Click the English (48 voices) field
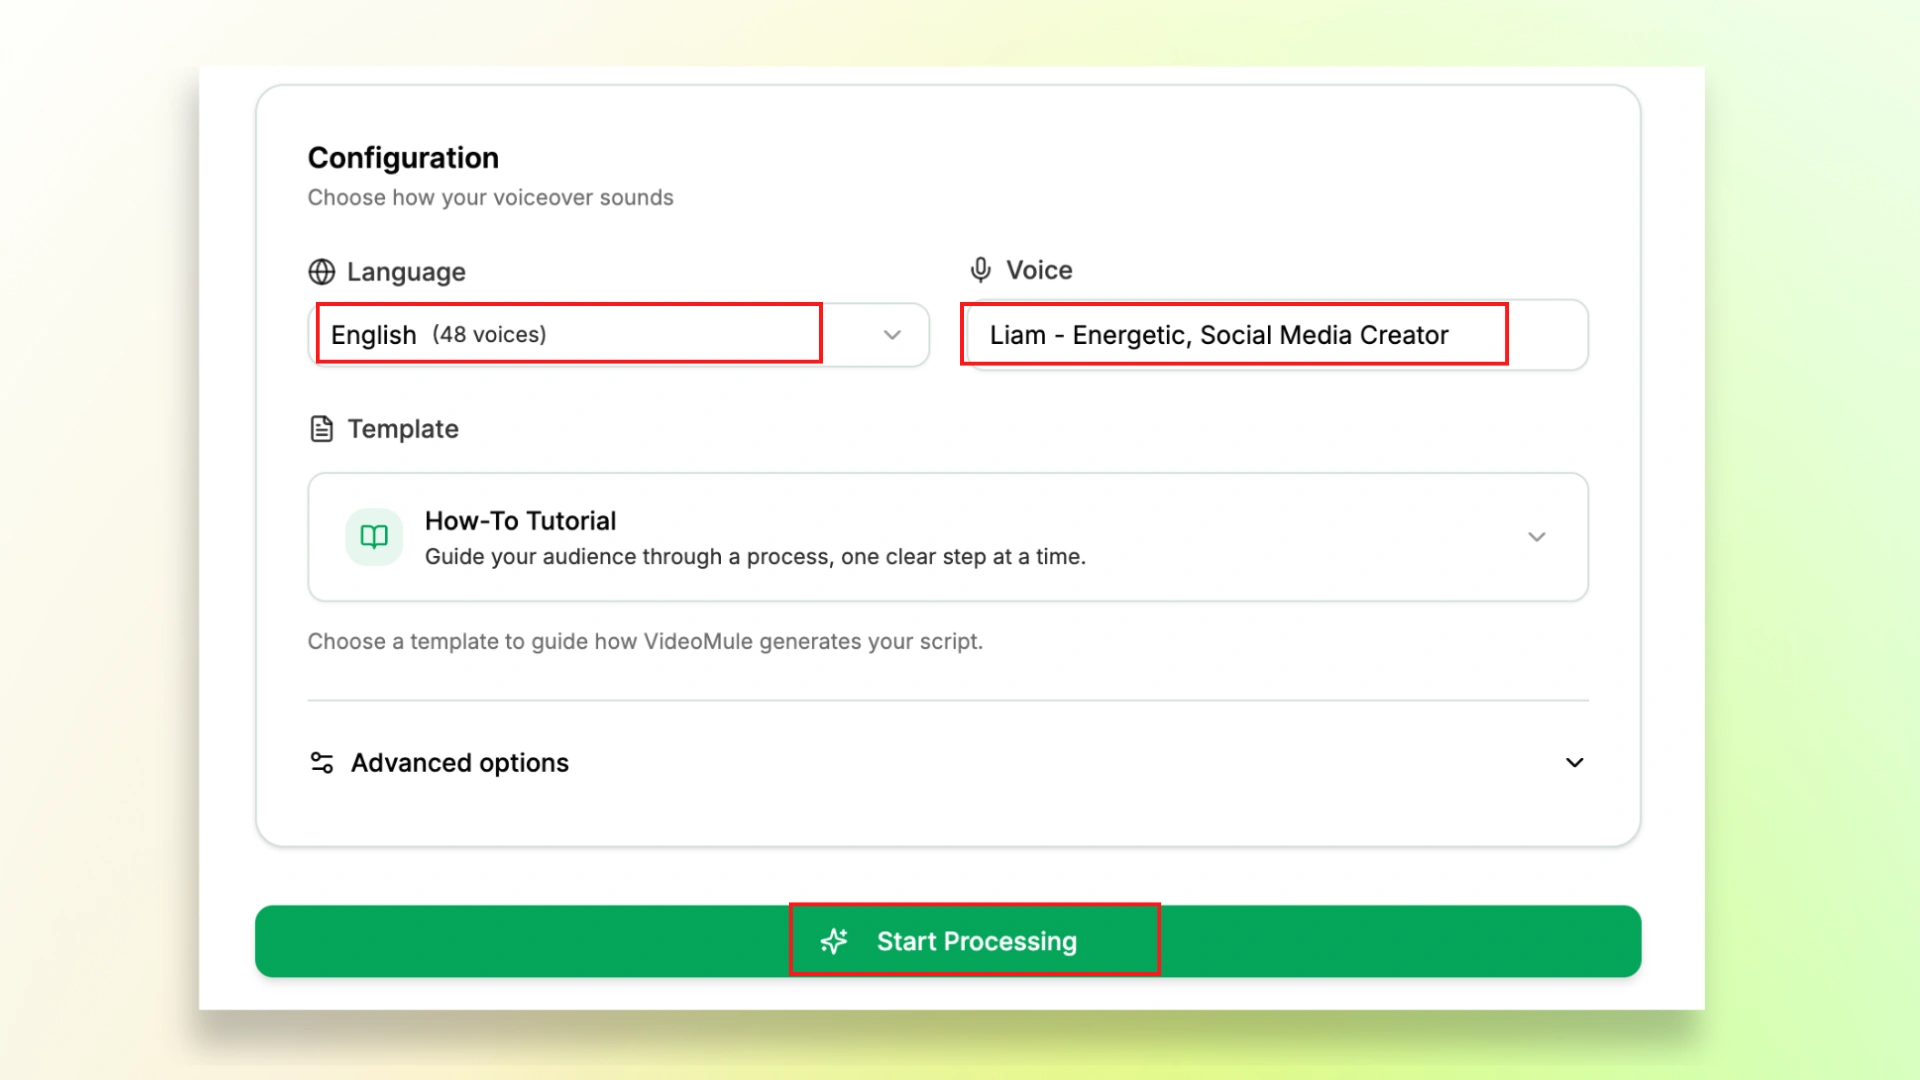The height and width of the screenshot is (1080, 1920). (x=566, y=335)
